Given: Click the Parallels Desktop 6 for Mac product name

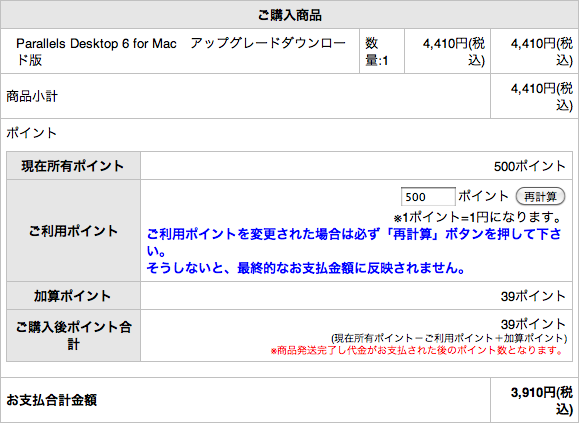Looking at the screenshot, I should point(181,52).
